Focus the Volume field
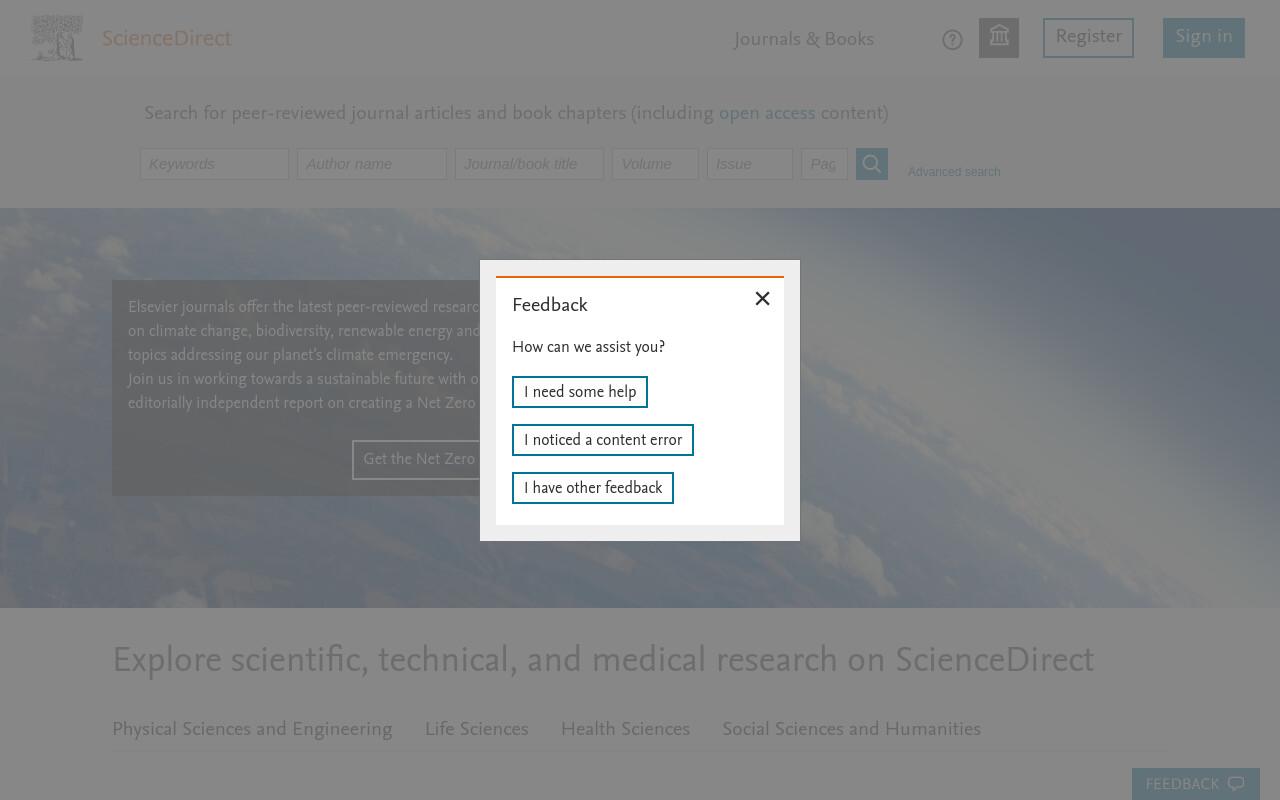Image resolution: width=1280 pixels, height=800 pixels. (655, 164)
